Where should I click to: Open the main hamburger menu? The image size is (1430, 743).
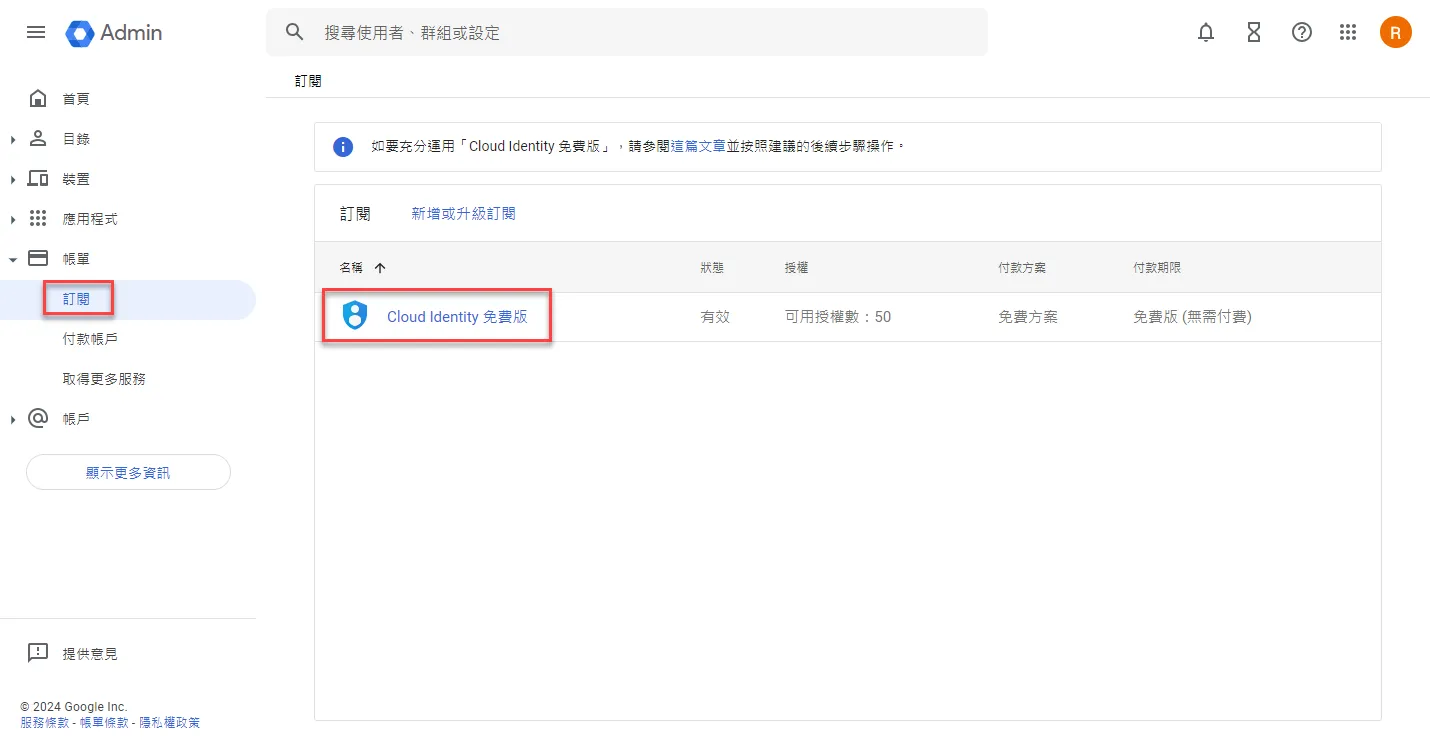pyautogui.click(x=36, y=32)
